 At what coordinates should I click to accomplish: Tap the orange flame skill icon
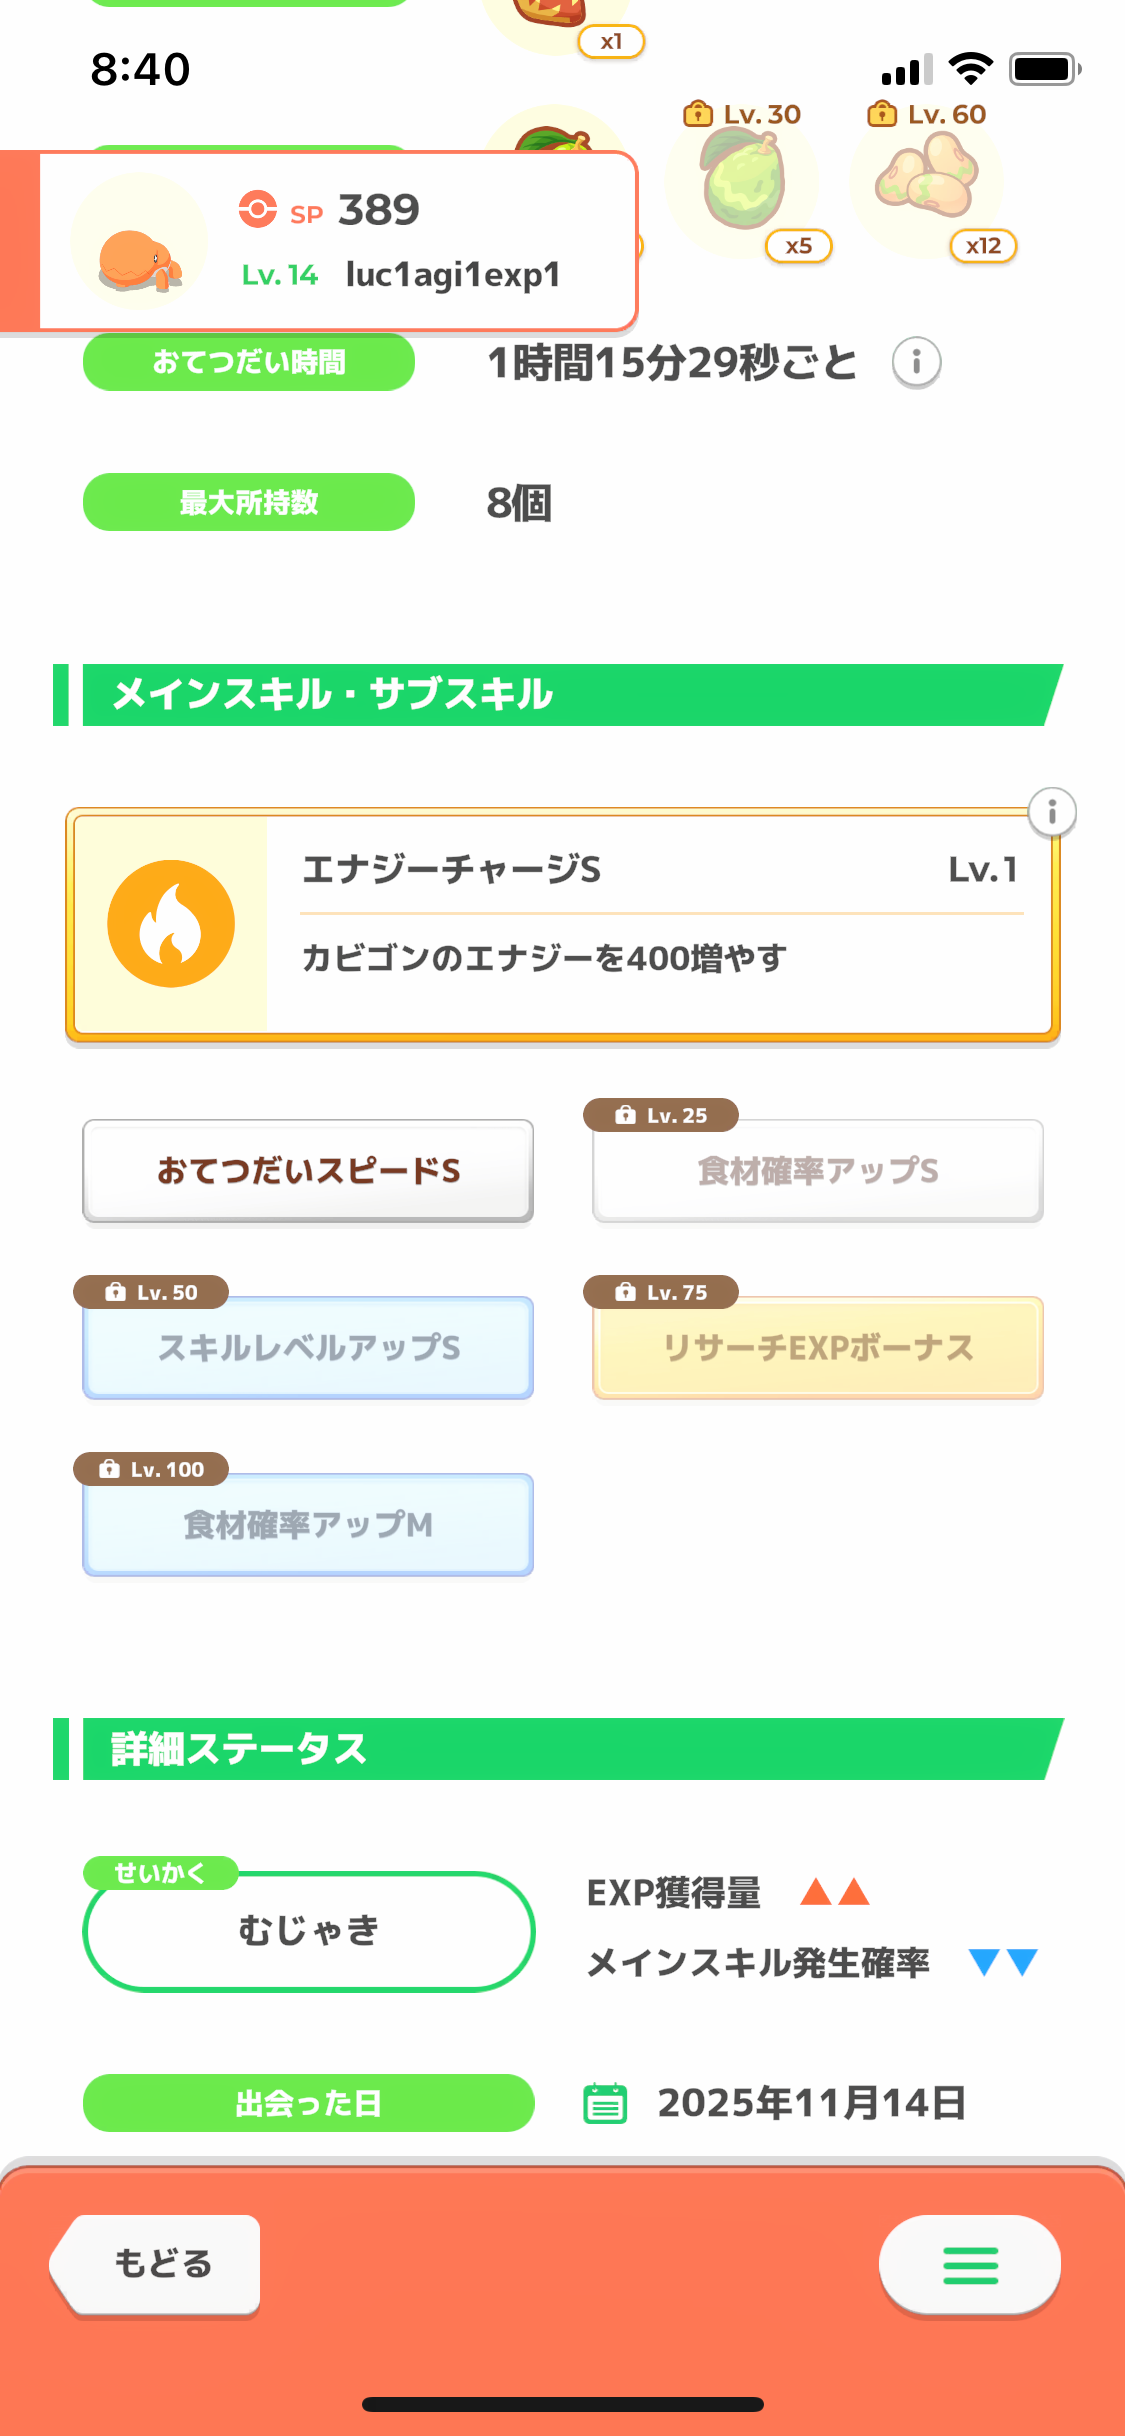click(171, 924)
